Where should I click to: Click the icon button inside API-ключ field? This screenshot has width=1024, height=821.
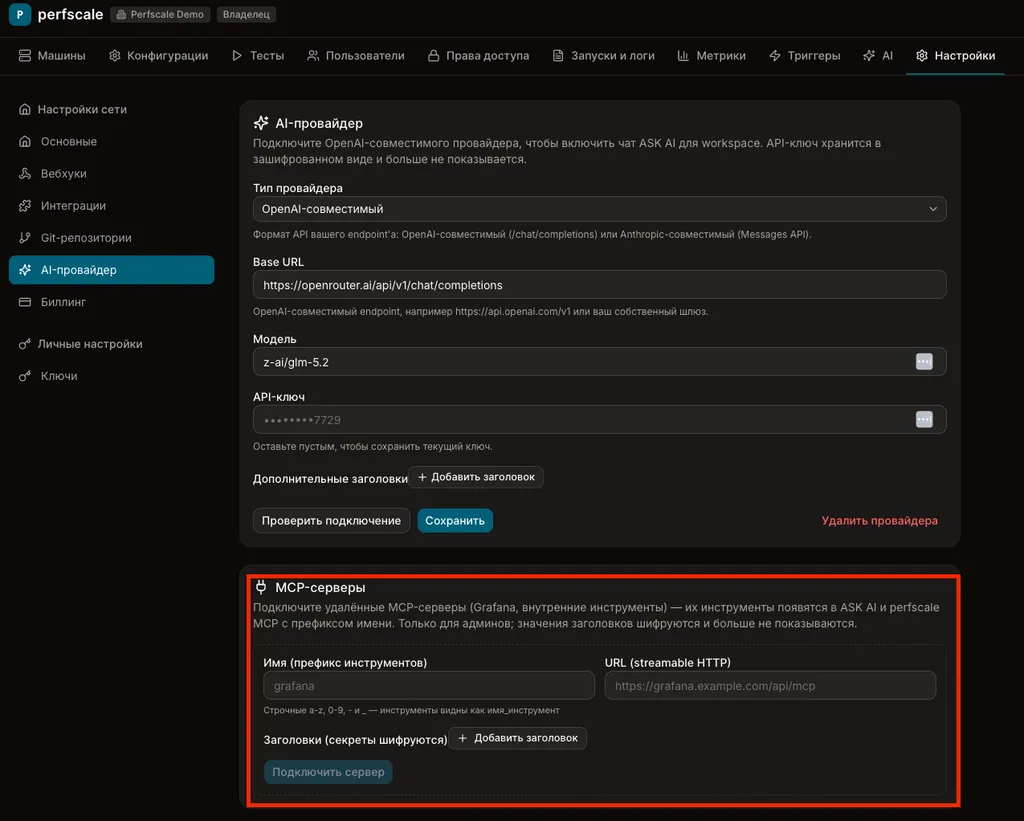[924, 419]
